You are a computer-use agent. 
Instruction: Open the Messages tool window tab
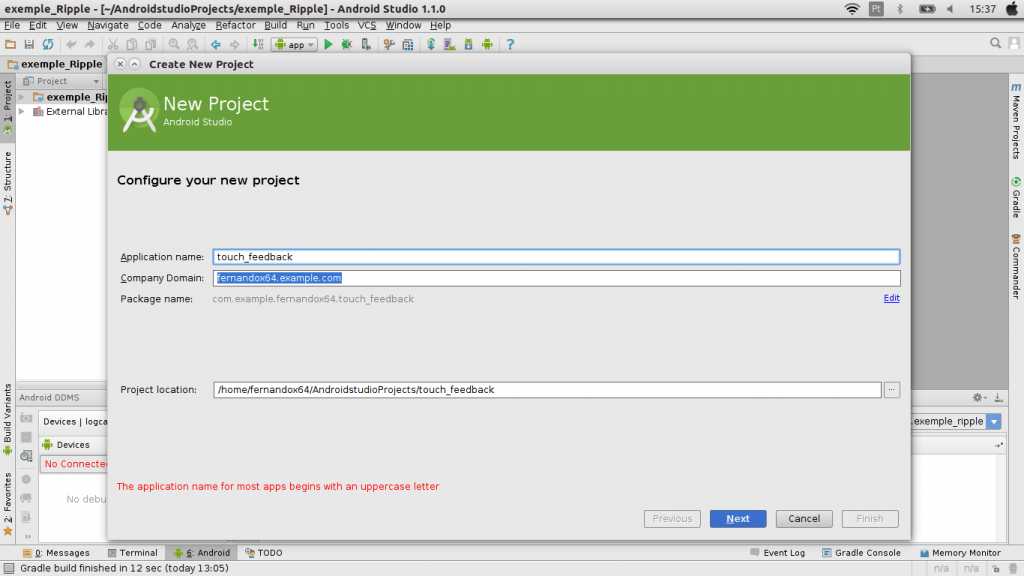56,552
